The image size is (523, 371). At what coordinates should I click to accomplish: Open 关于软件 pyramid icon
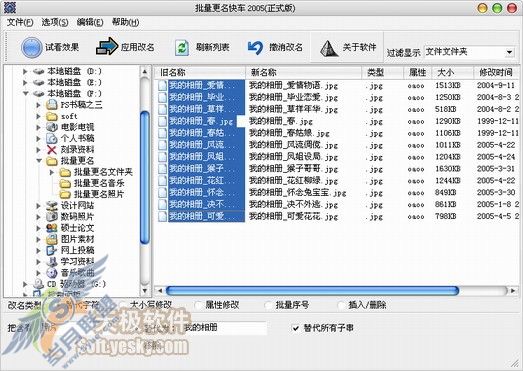pyautogui.click(x=329, y=48)
